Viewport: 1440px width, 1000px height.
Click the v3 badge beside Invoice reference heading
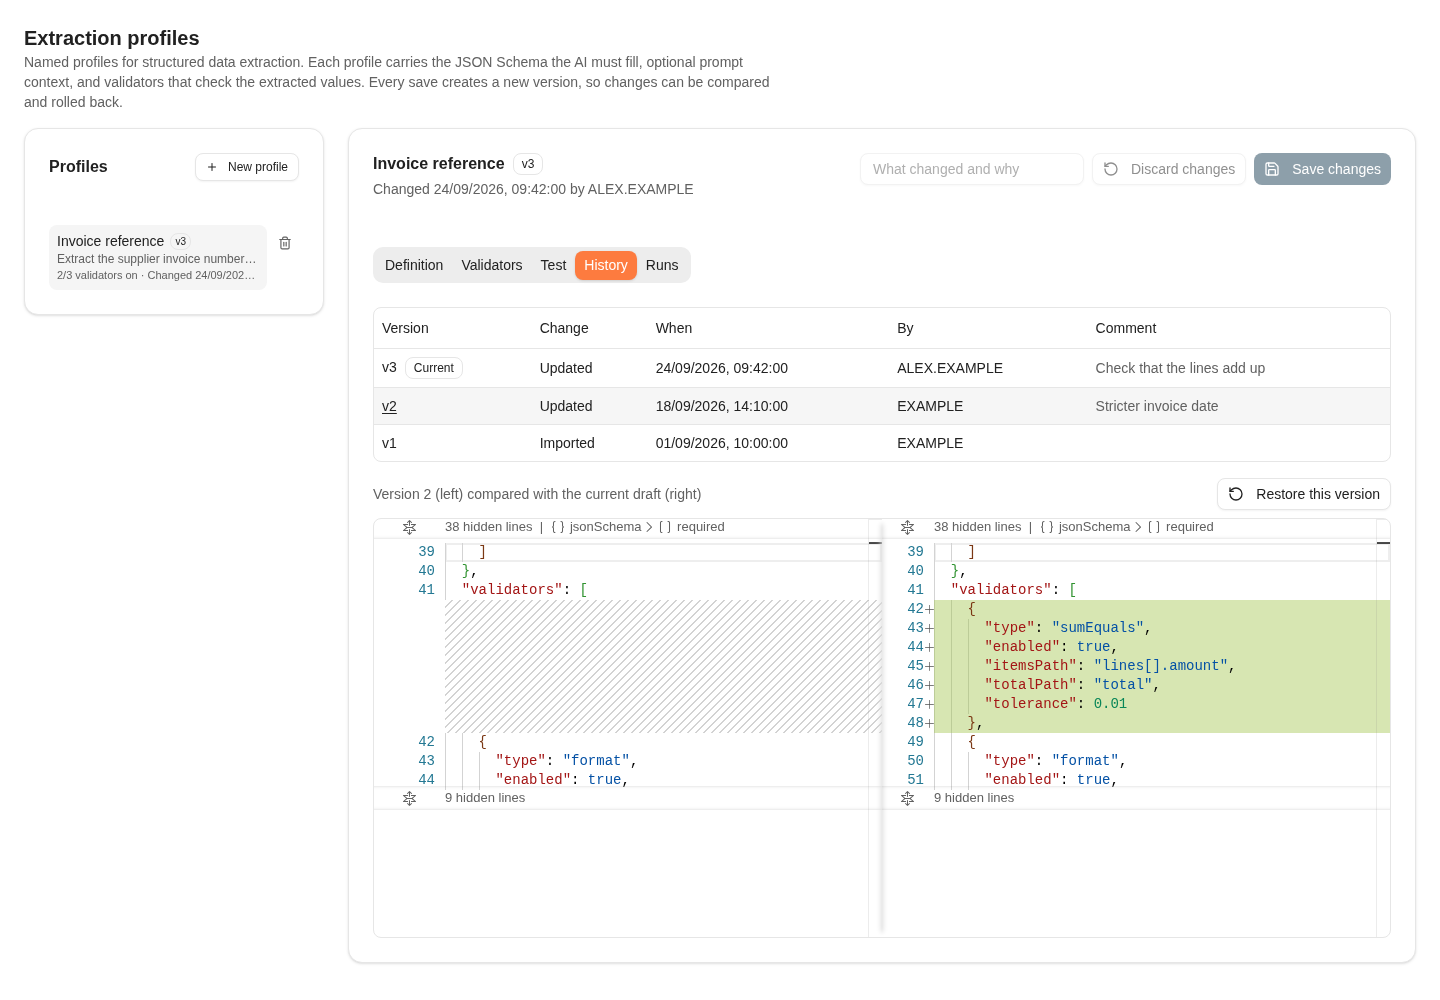click(528, 164)
